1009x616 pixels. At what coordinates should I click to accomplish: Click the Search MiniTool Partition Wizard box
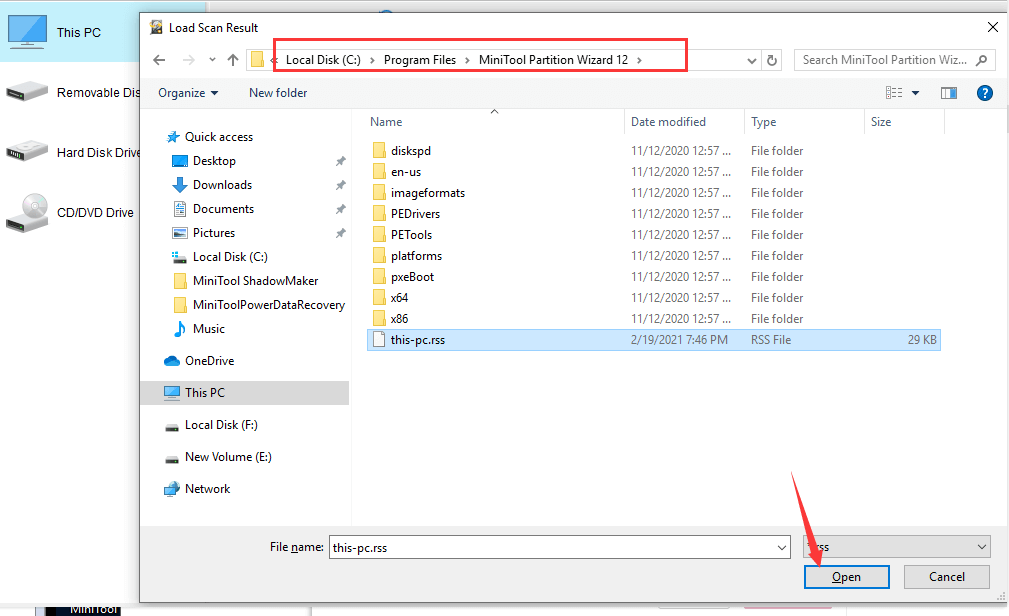(x=885, y=60)
